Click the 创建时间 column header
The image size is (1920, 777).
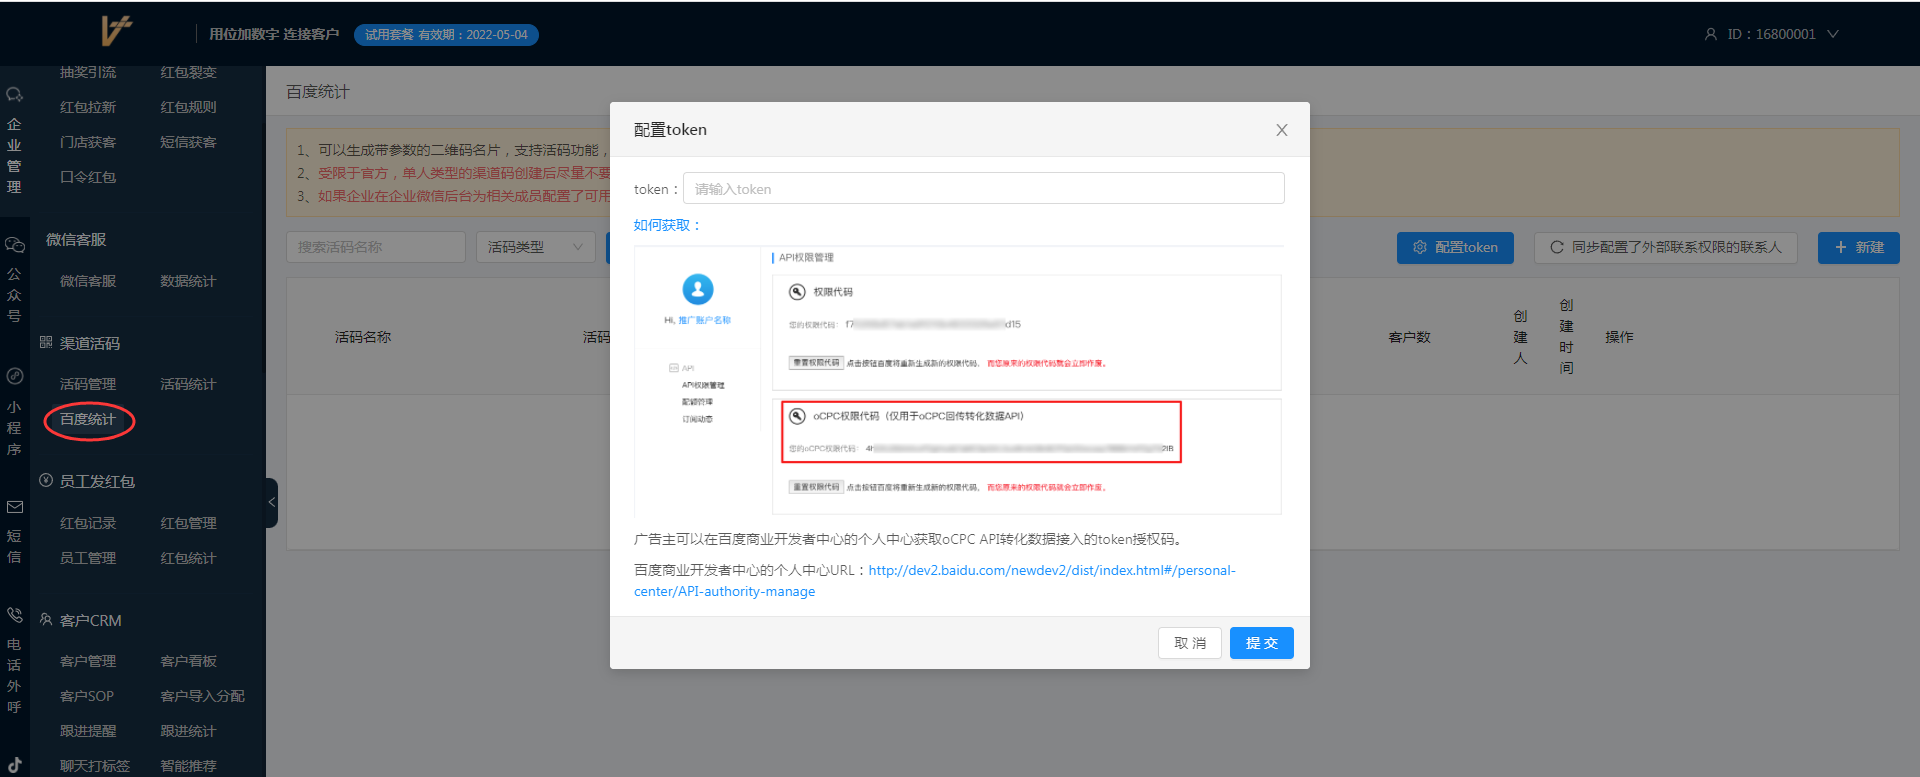coord(1566,337)
